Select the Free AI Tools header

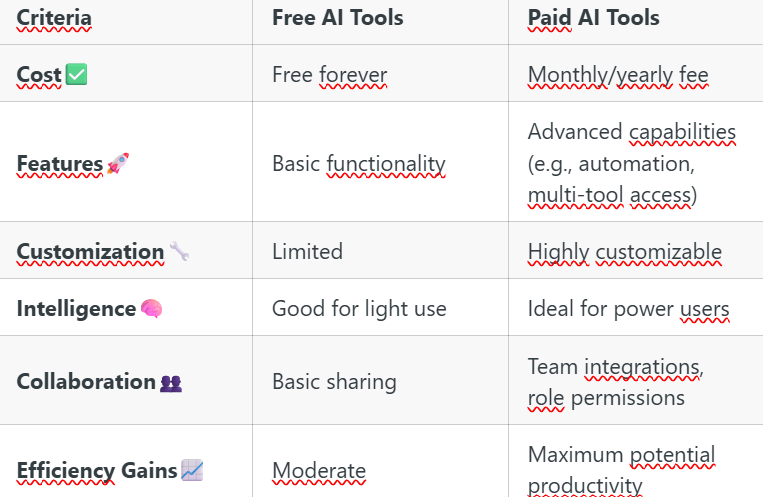pos(338,18)
